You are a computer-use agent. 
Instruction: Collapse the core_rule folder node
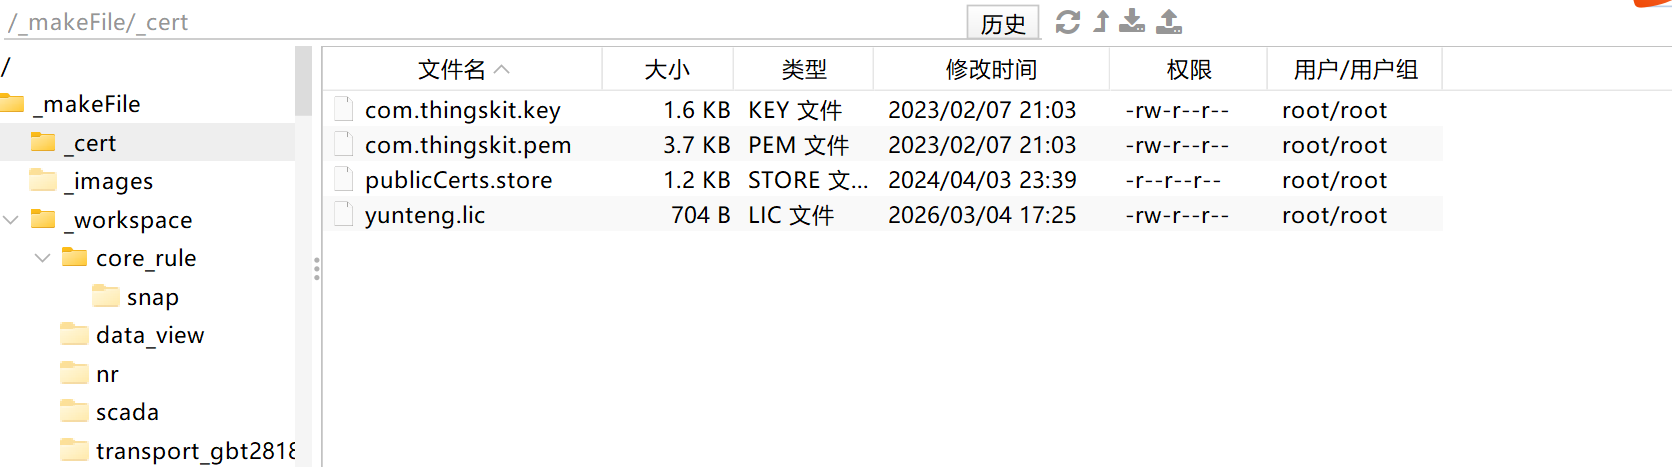(43, 258)
